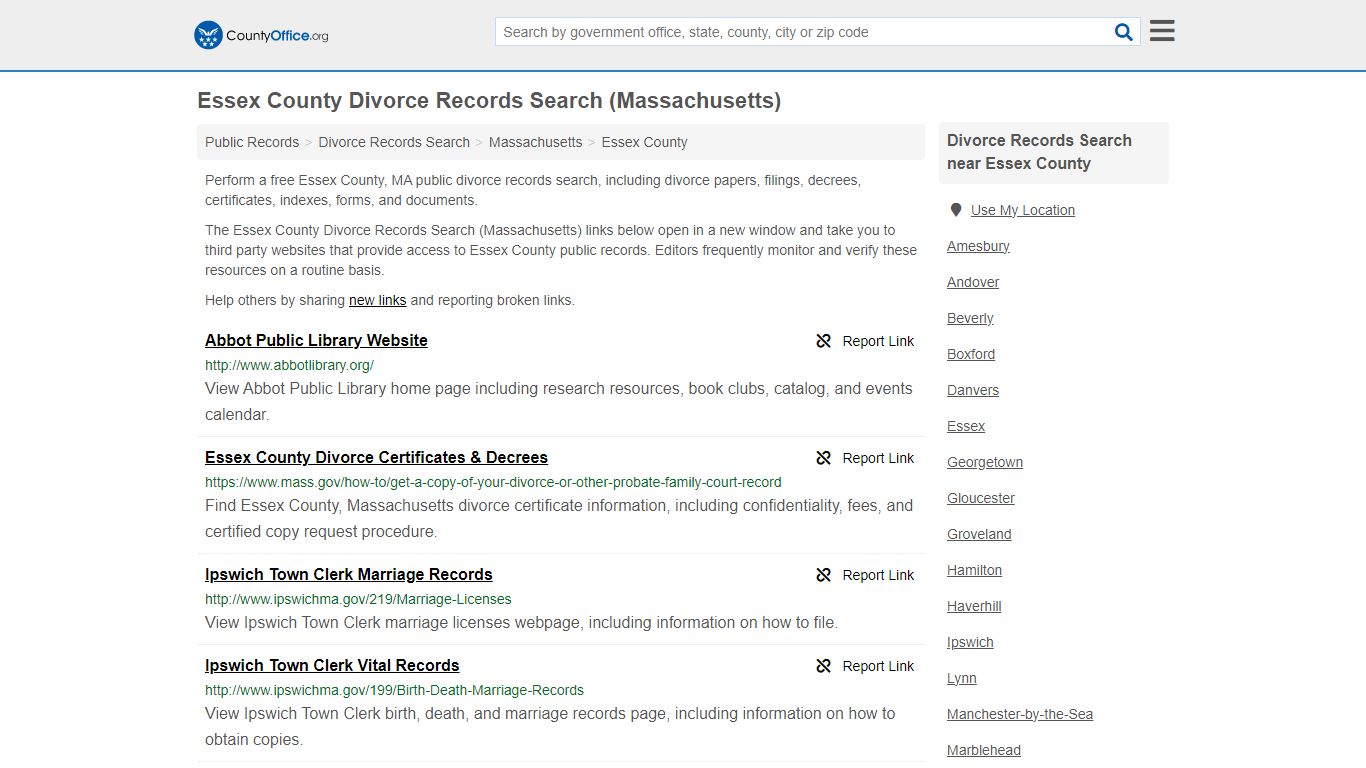The height and width of the screenshot is (768, 1366).
Task: Select Gloucester in nearby list
Action: pyautogui.click(x=981, y=498)
